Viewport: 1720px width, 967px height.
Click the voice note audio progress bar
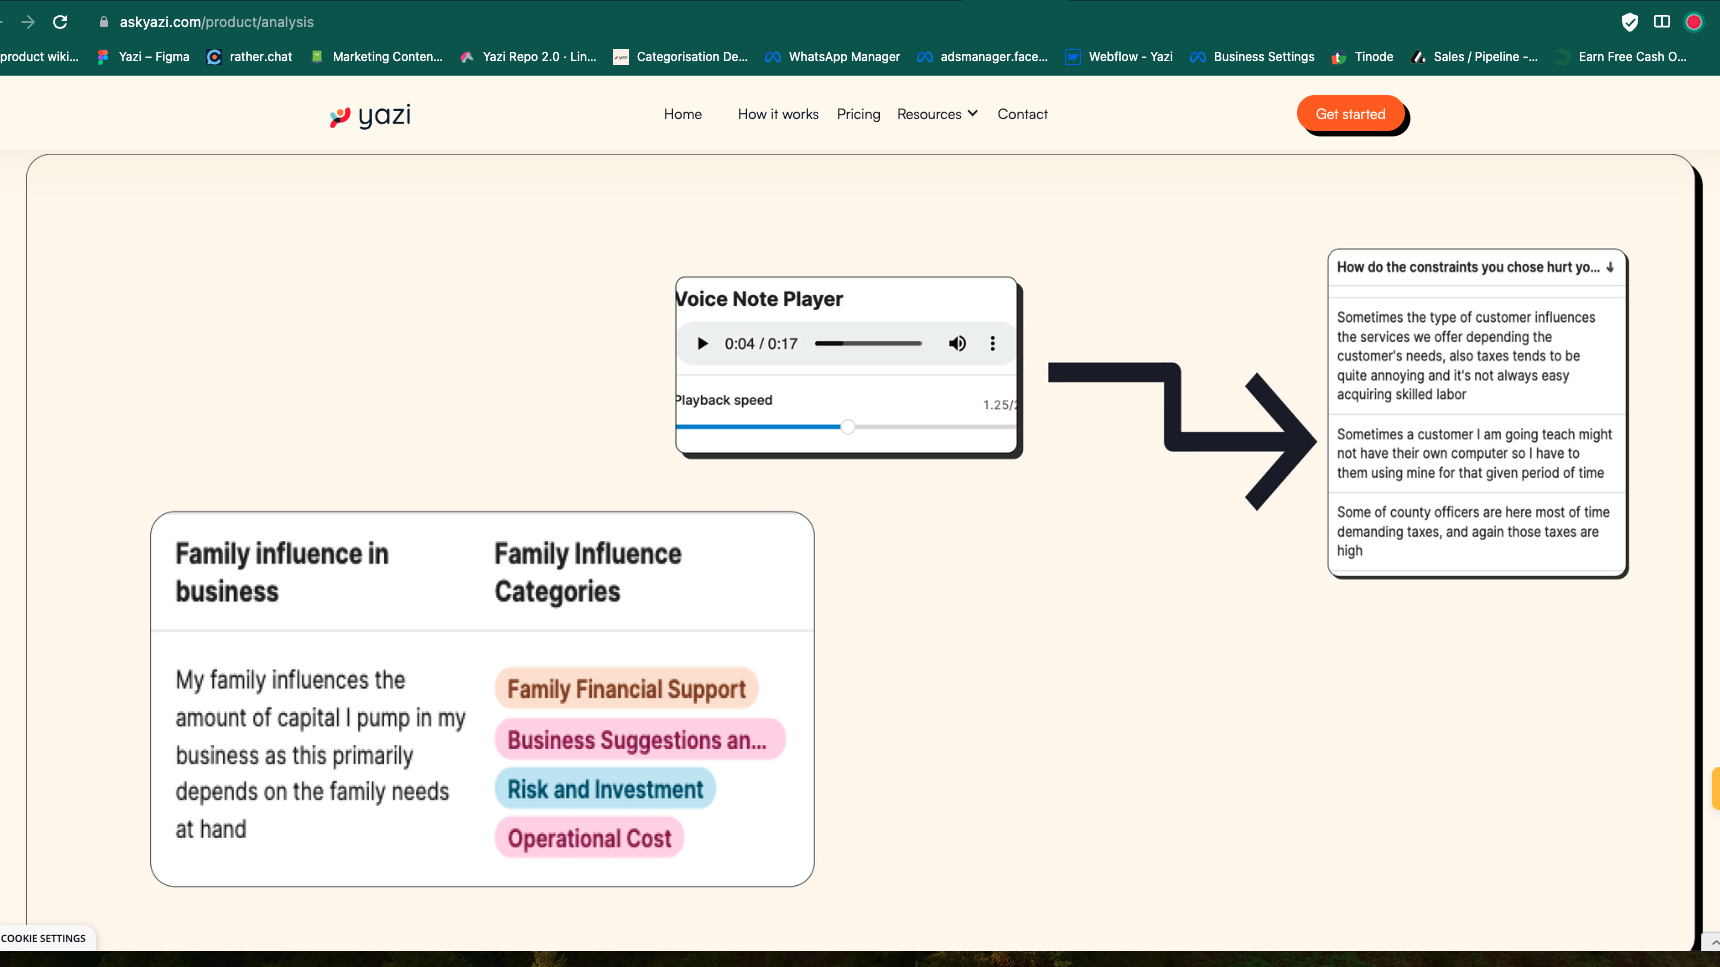868,344
